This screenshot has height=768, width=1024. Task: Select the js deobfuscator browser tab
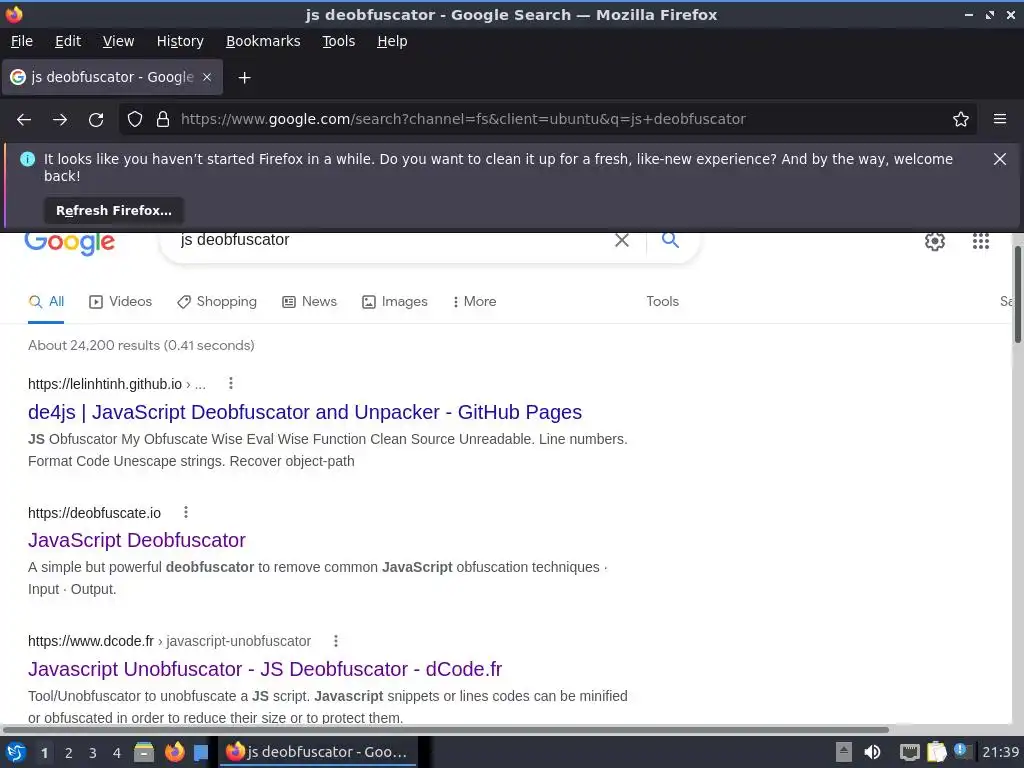click(112, 77)
